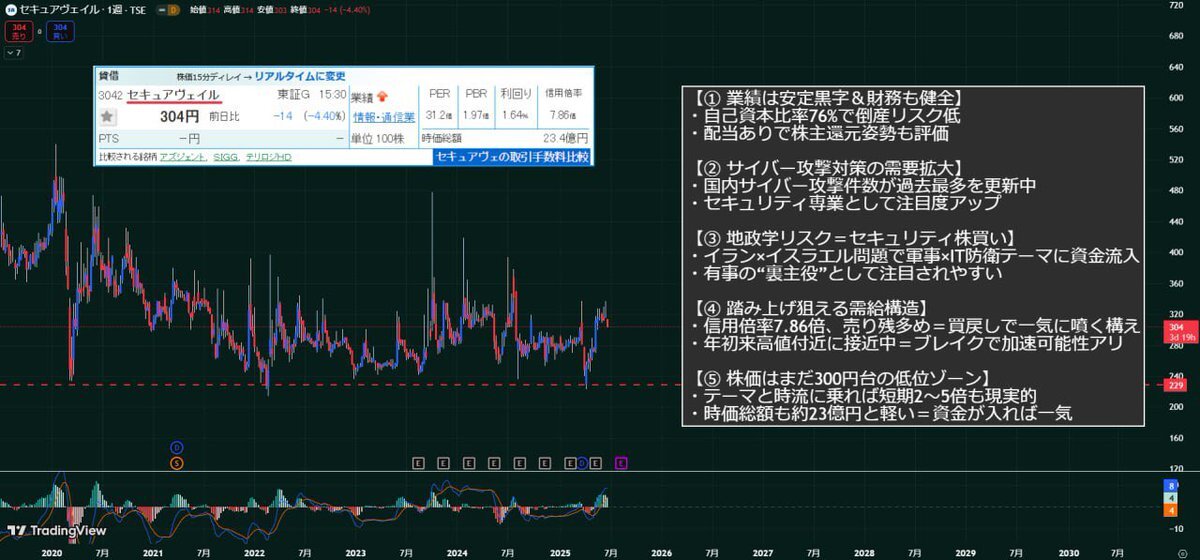Viewport: 1200px width, 560px height.
Task: Toggle the favorite star icon beside 304円
Action: click(x=108, y=118)
